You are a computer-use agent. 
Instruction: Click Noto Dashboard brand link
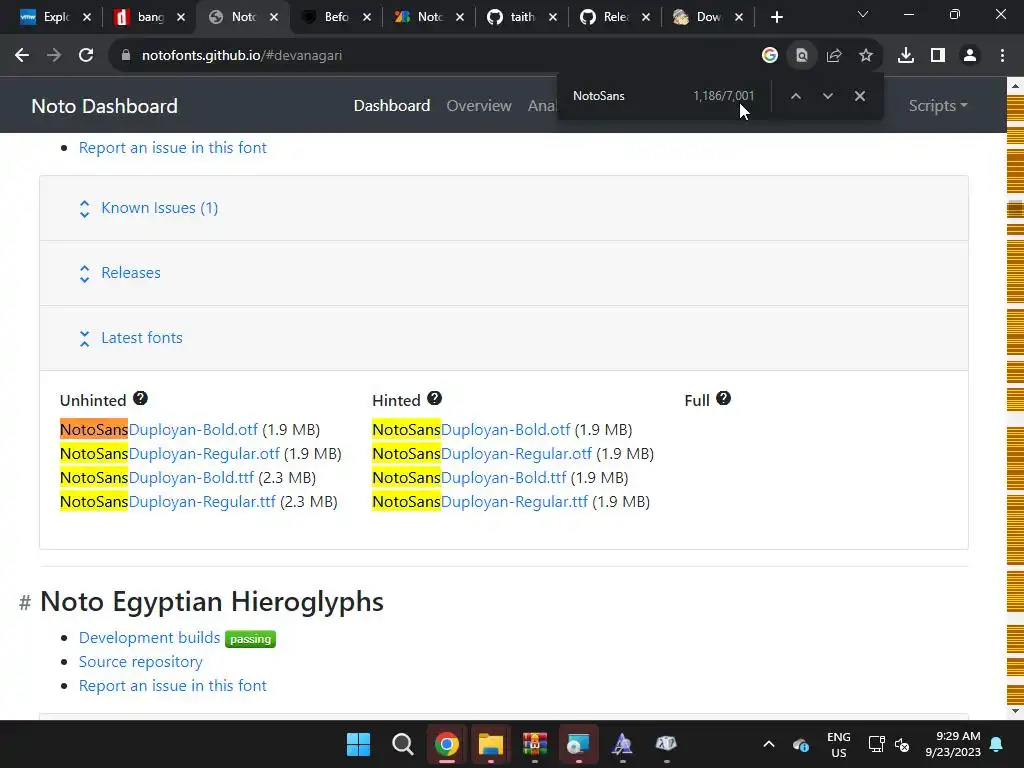point(104,106)
